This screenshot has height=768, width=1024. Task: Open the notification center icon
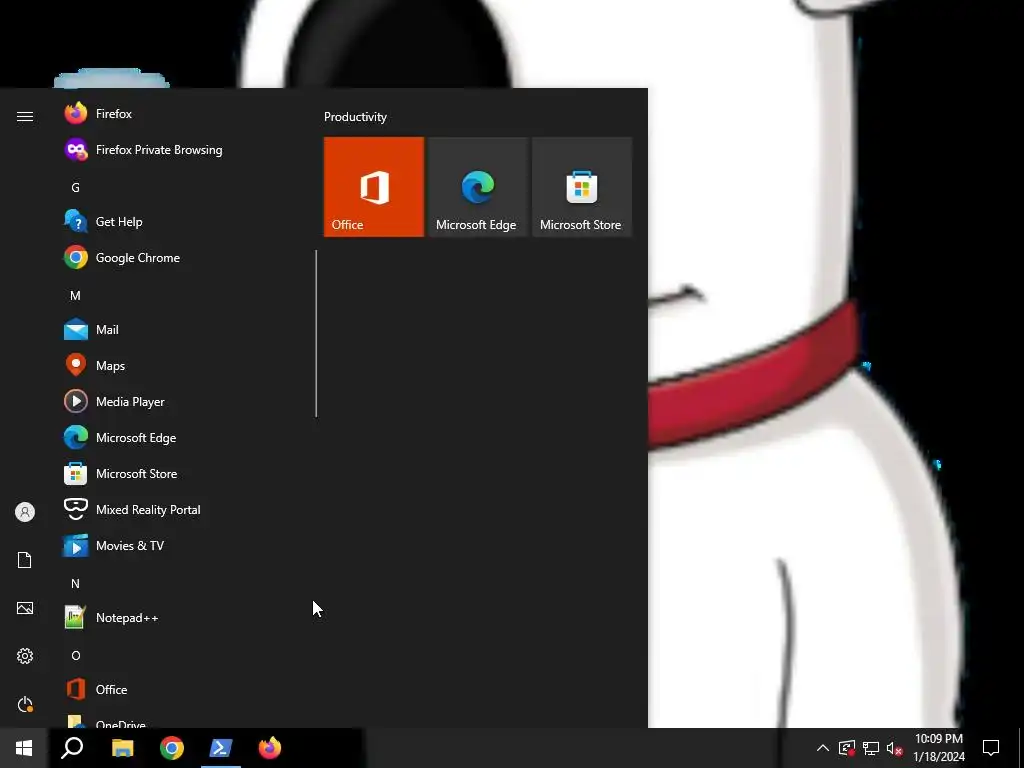991,748
